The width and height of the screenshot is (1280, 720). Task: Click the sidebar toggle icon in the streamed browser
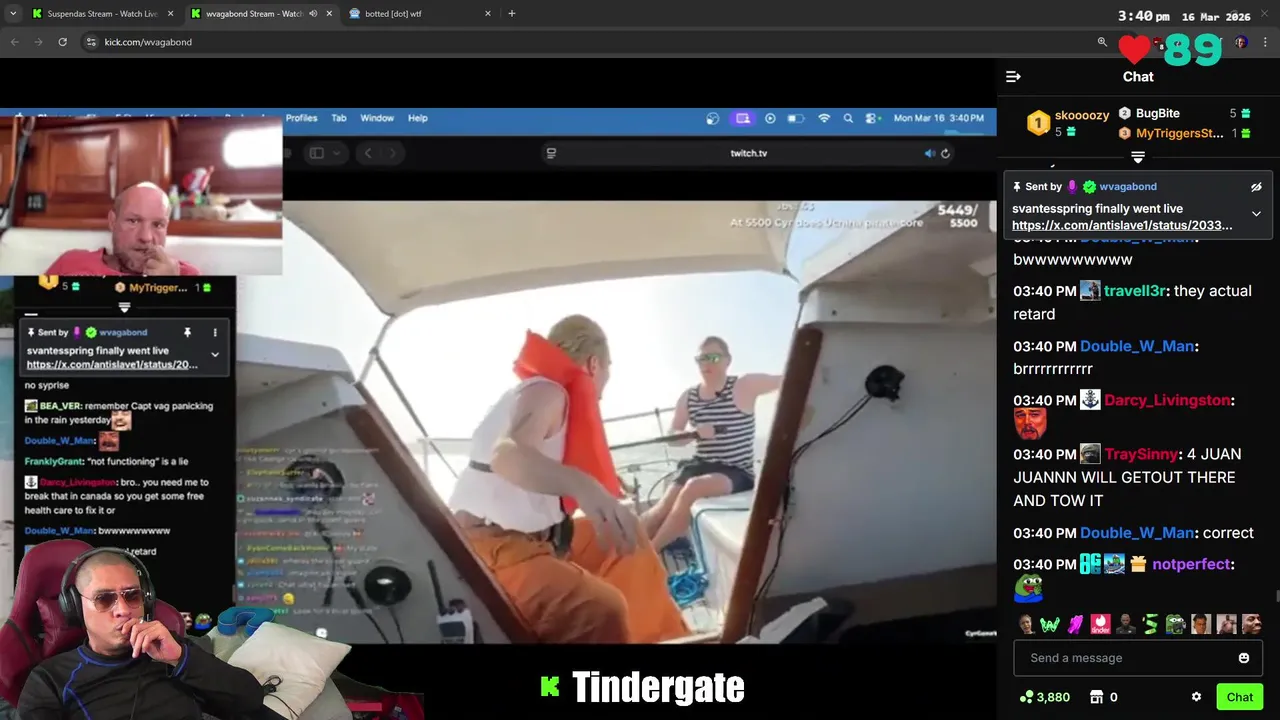pos(316,153)
